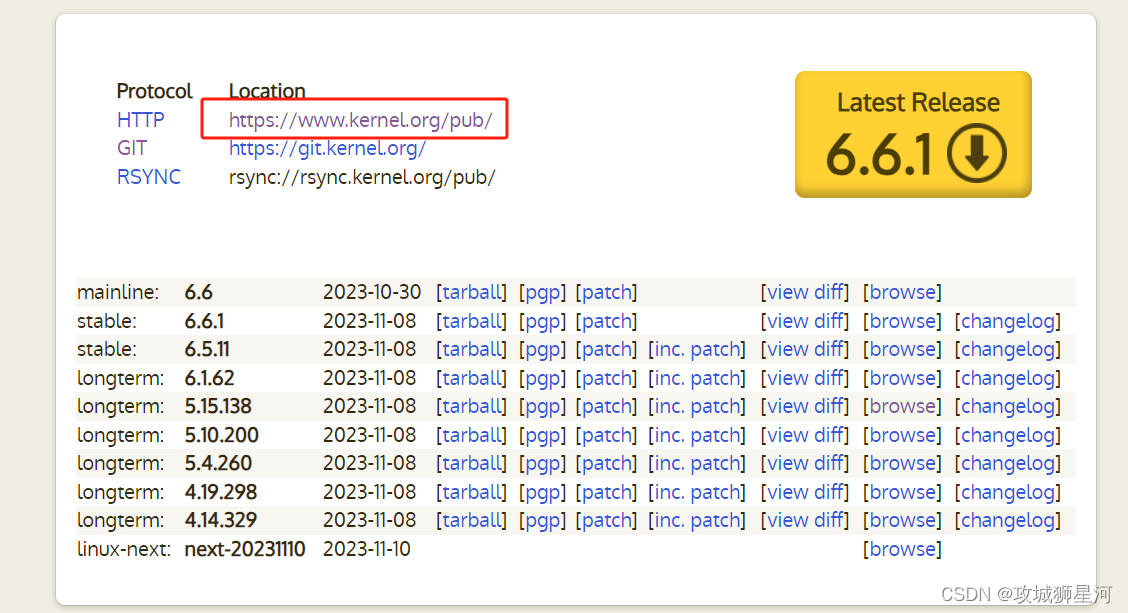Open changelog for stable 6.6.1
Viewport: 1128px width, 613px height.
click(1008, 321)
